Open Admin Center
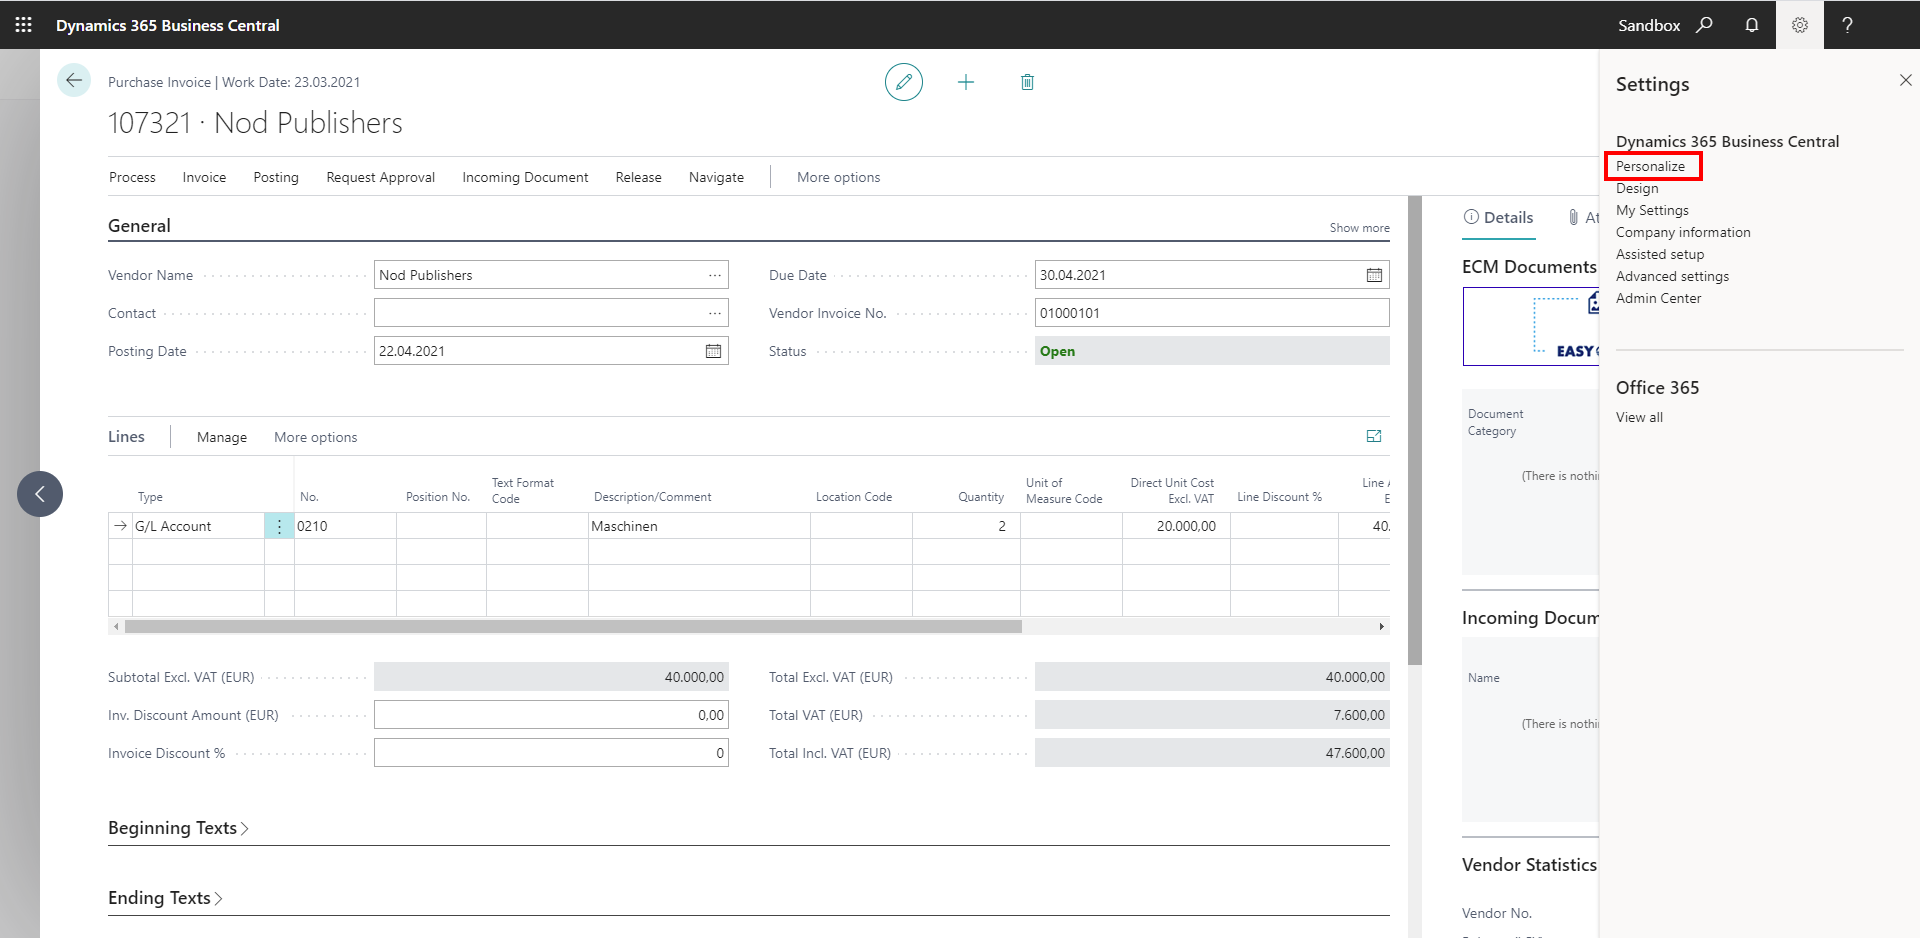This screenshot has width=1920, height=938. click(1658, 298)
